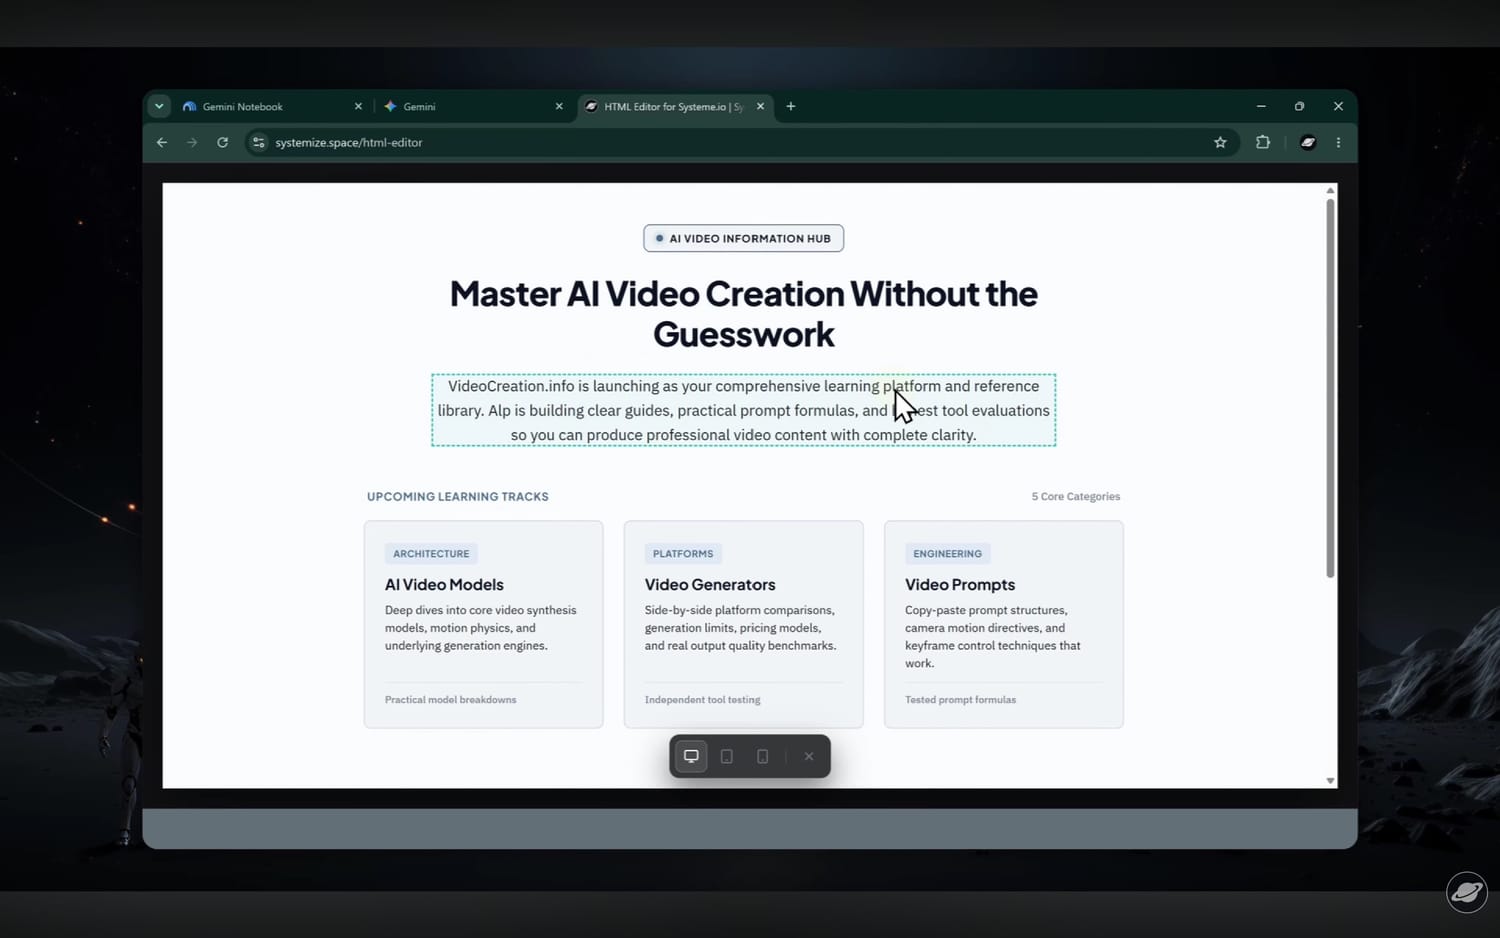Click the page's vertical scrollbar thumb

[x=1330, y=388]
